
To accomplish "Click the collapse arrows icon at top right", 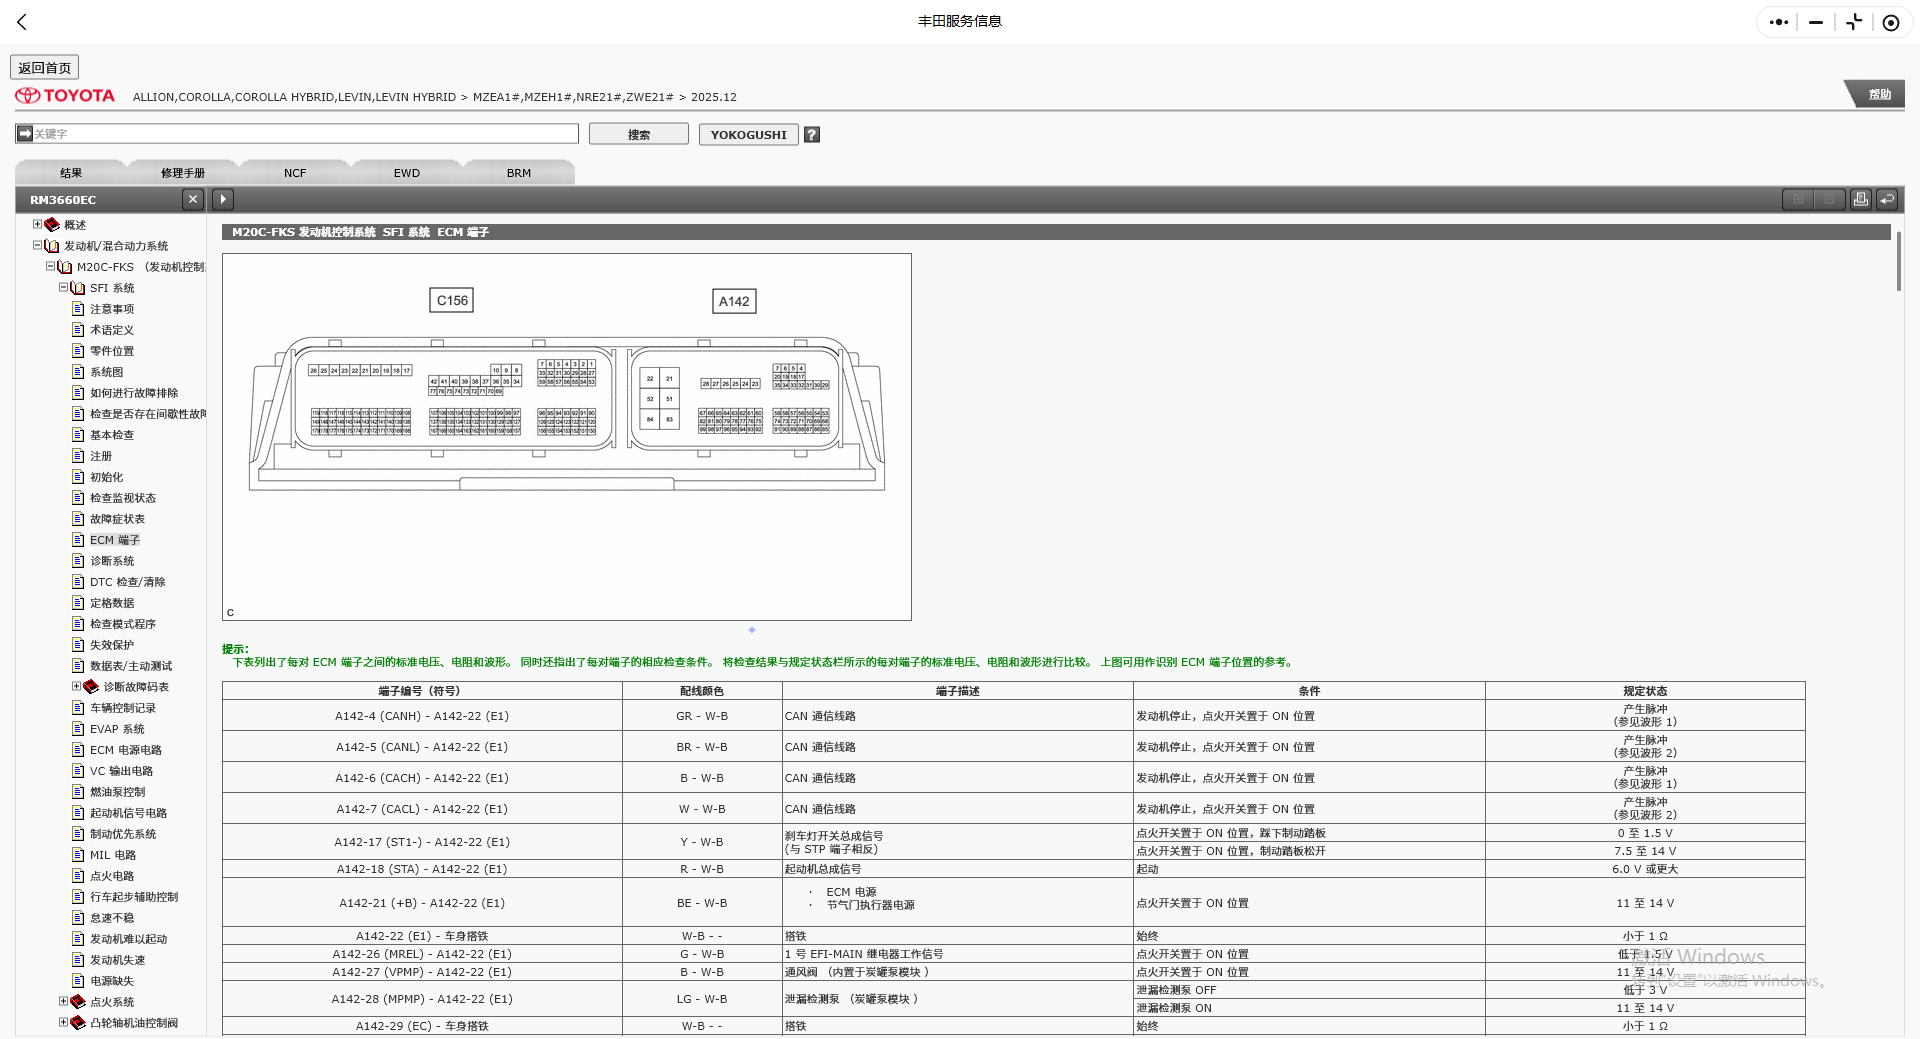I will click(x=1854, y=22).
